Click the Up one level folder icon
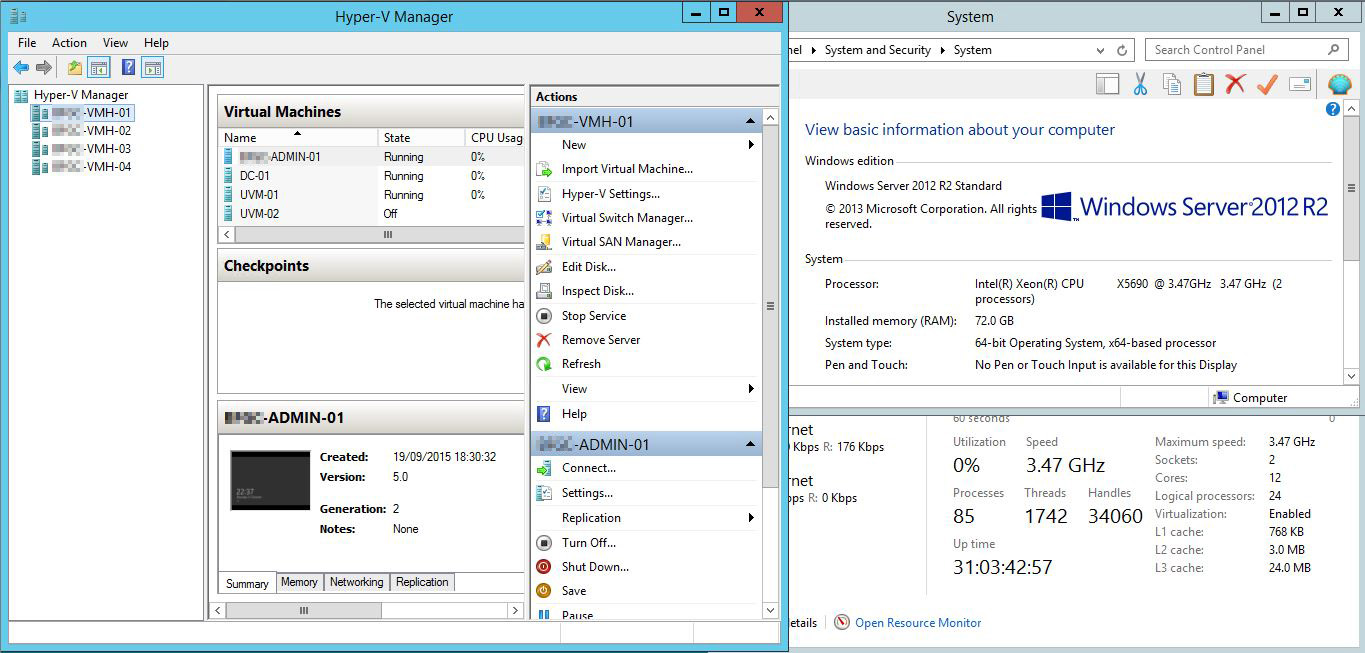 tap(75, 68)
